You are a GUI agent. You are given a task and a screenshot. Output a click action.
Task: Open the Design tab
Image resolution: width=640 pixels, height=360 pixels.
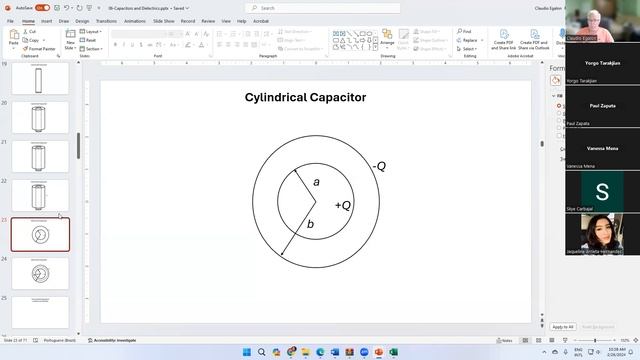click(82, 21)
